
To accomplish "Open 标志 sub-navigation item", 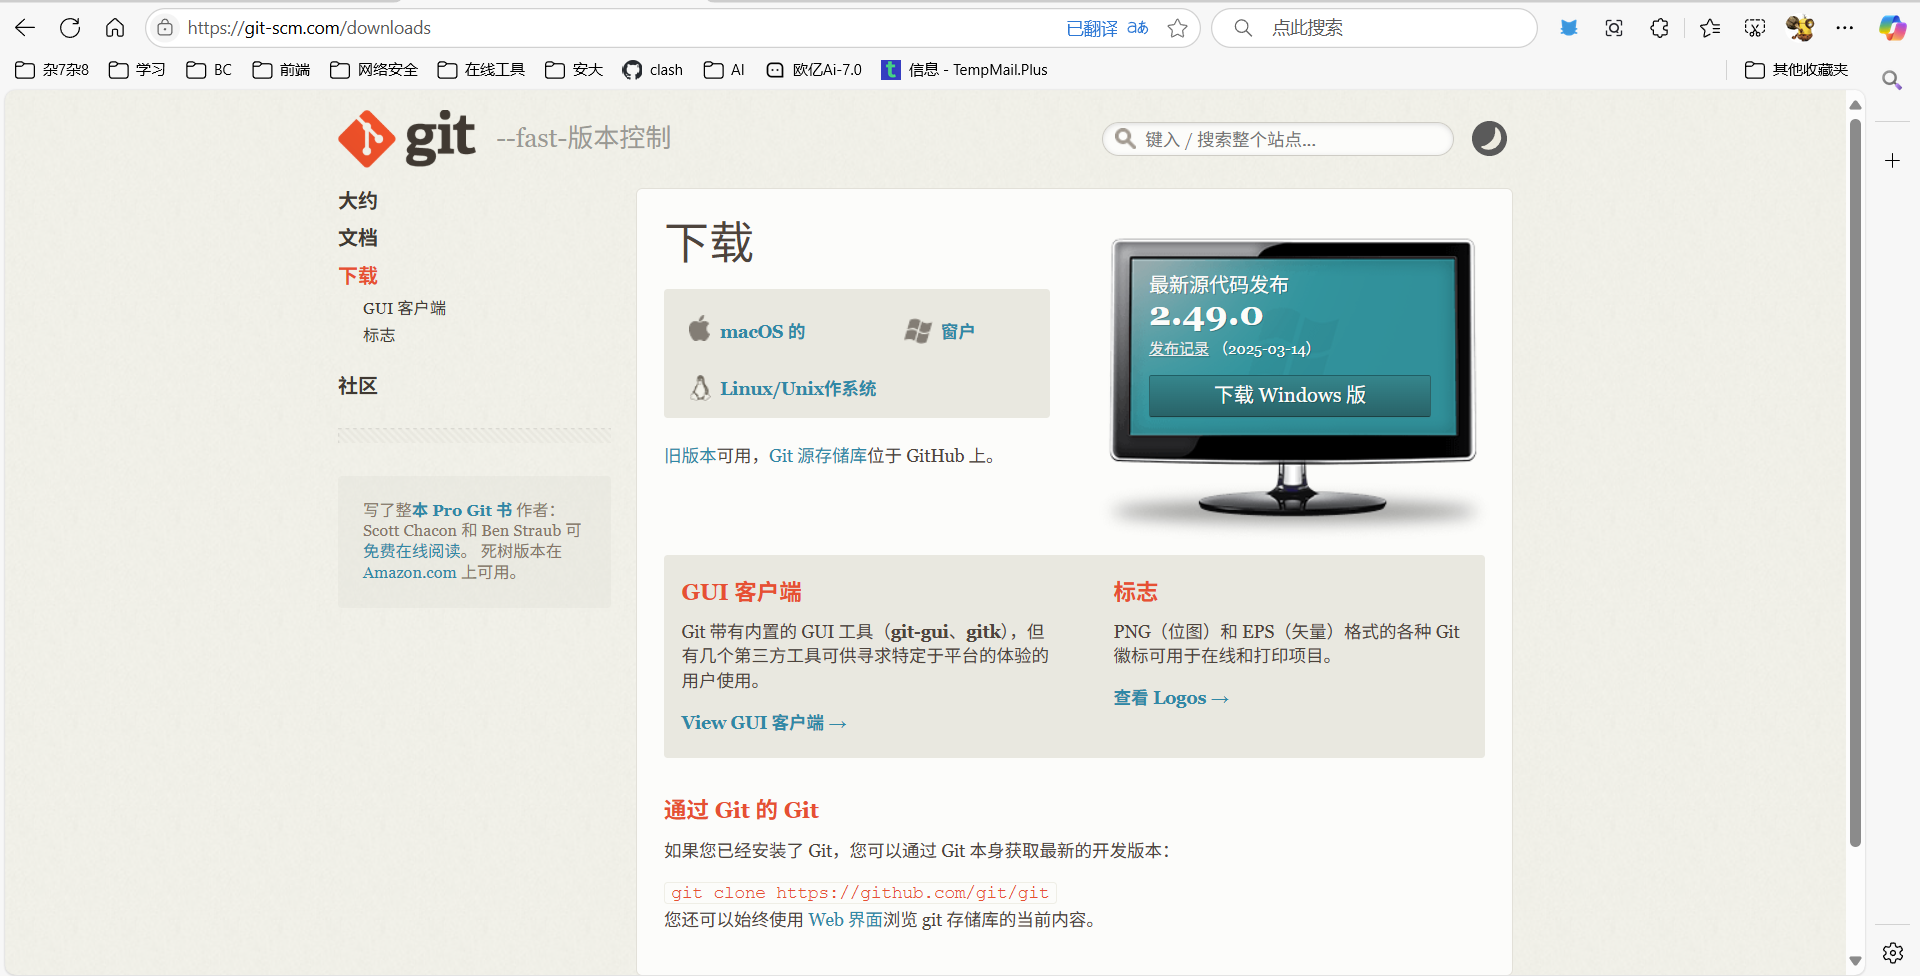I will tap(379, 335).
